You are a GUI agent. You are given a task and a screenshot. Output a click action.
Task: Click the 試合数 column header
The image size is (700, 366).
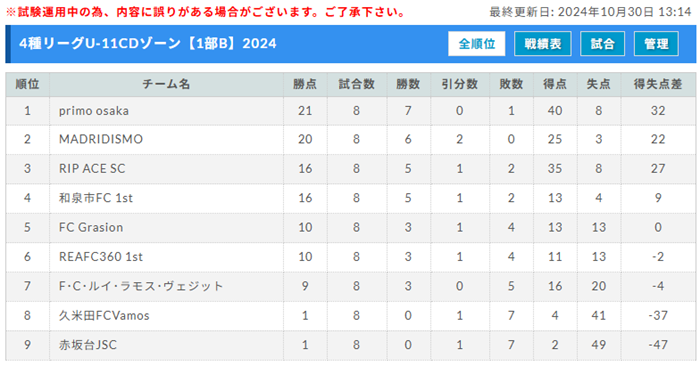point(356,84)
